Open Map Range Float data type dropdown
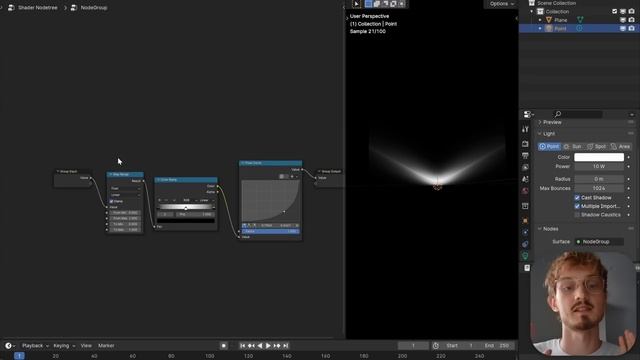640x360 pixels. pos(125,189)
